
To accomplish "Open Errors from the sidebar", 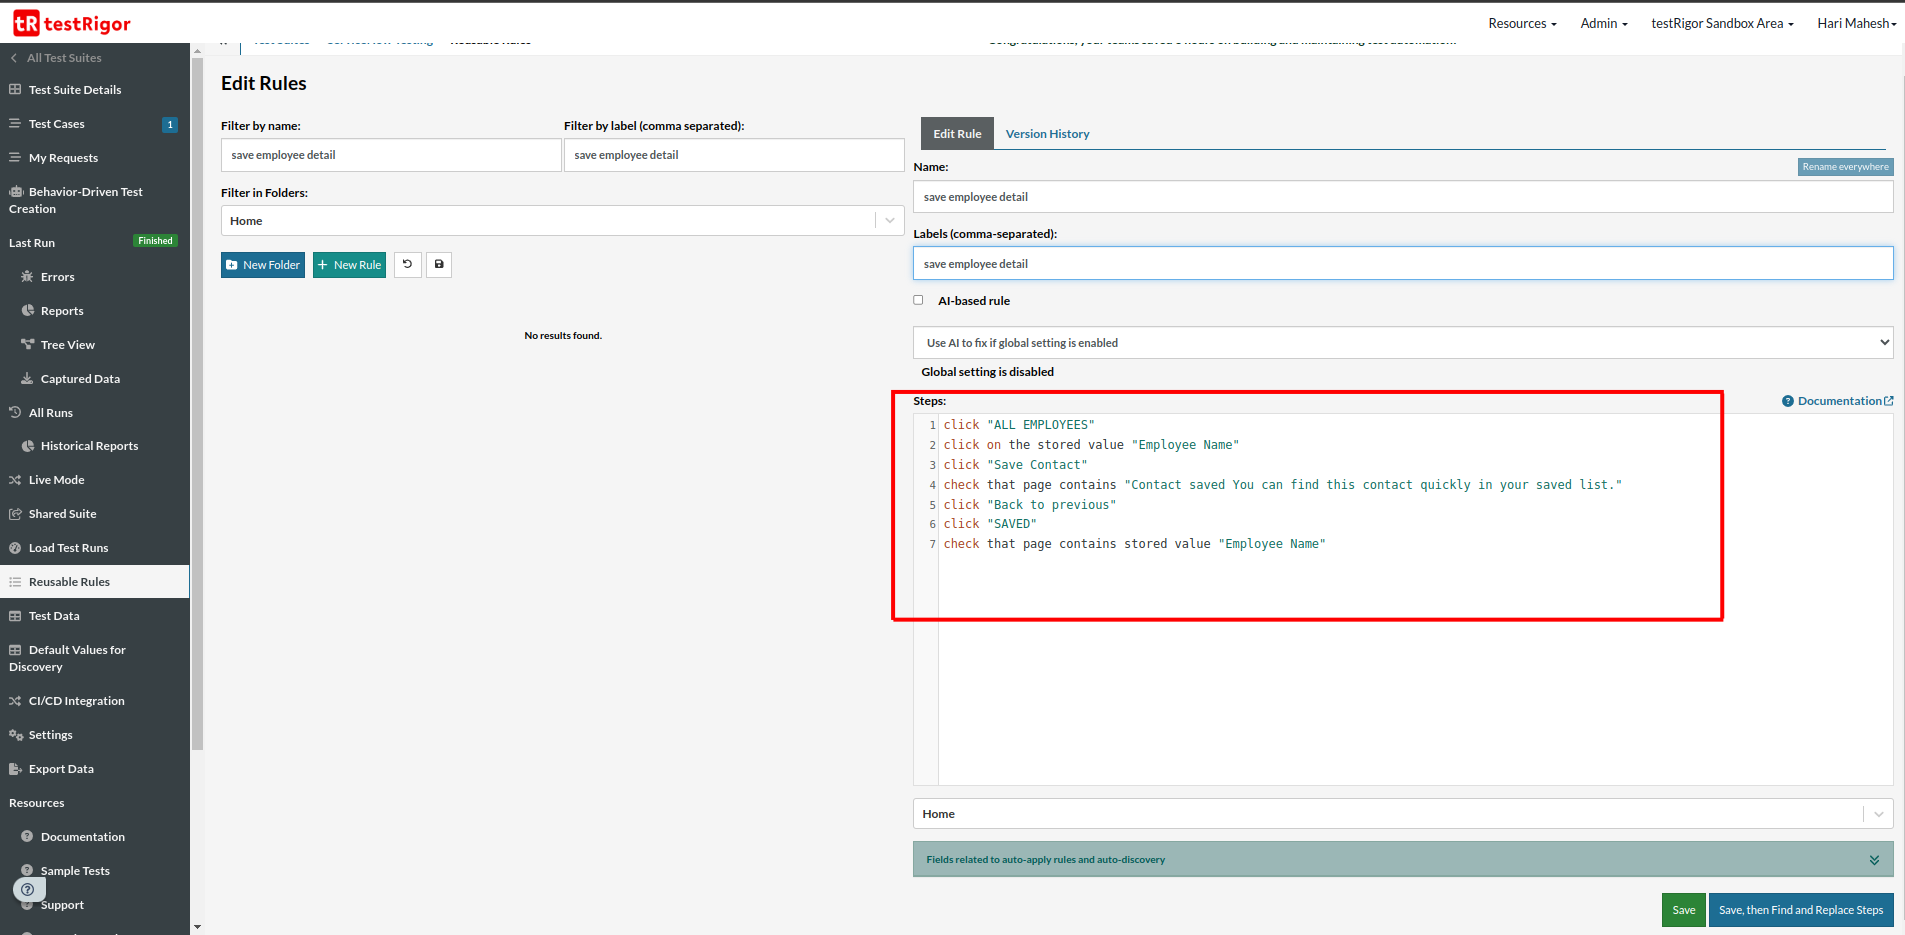I will point(57,277).
